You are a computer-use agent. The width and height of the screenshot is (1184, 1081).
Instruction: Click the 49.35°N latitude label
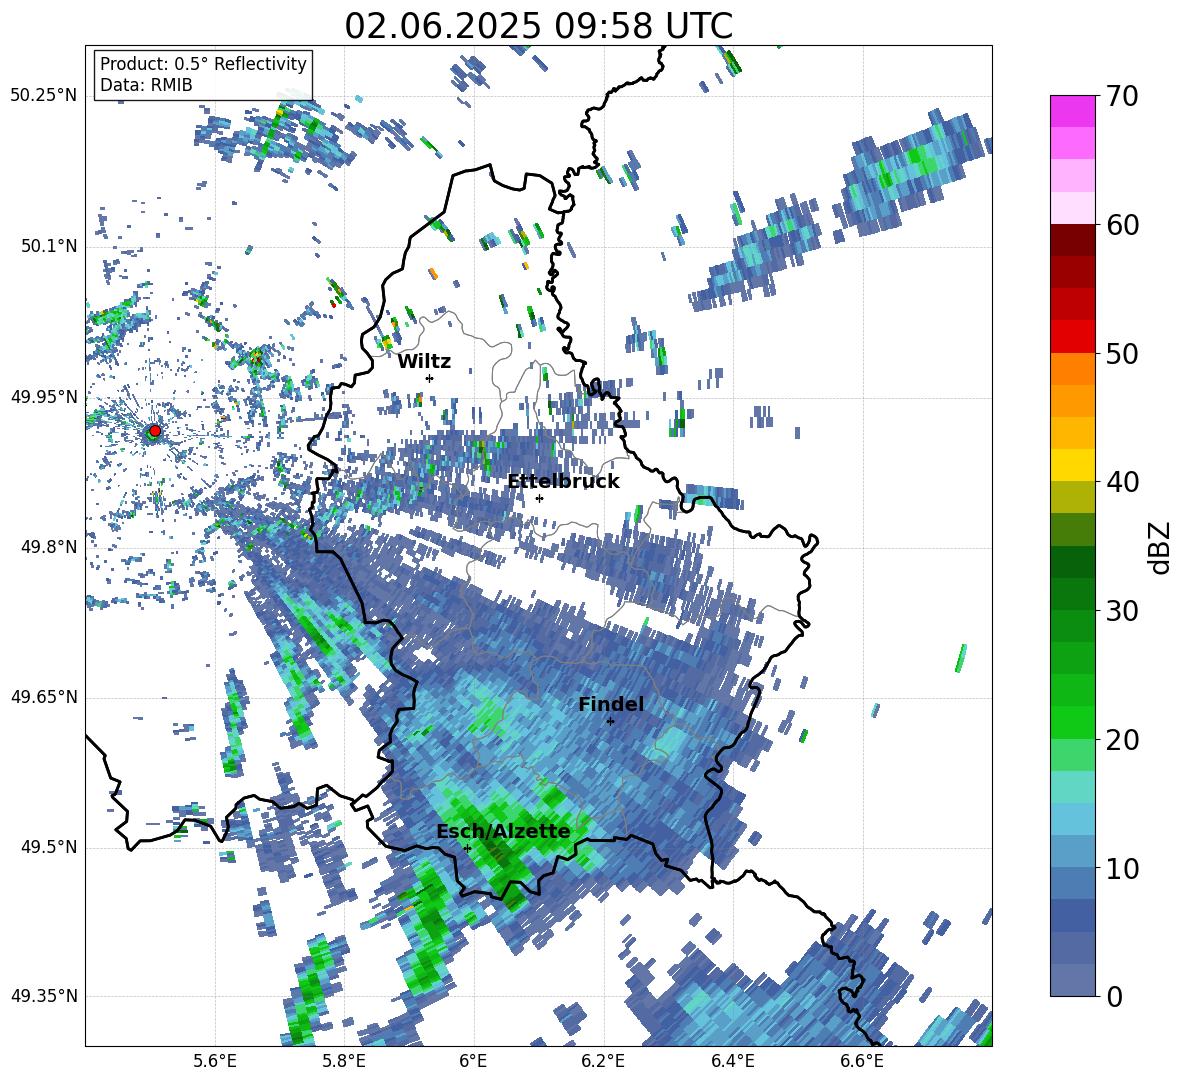pos(44,996)
